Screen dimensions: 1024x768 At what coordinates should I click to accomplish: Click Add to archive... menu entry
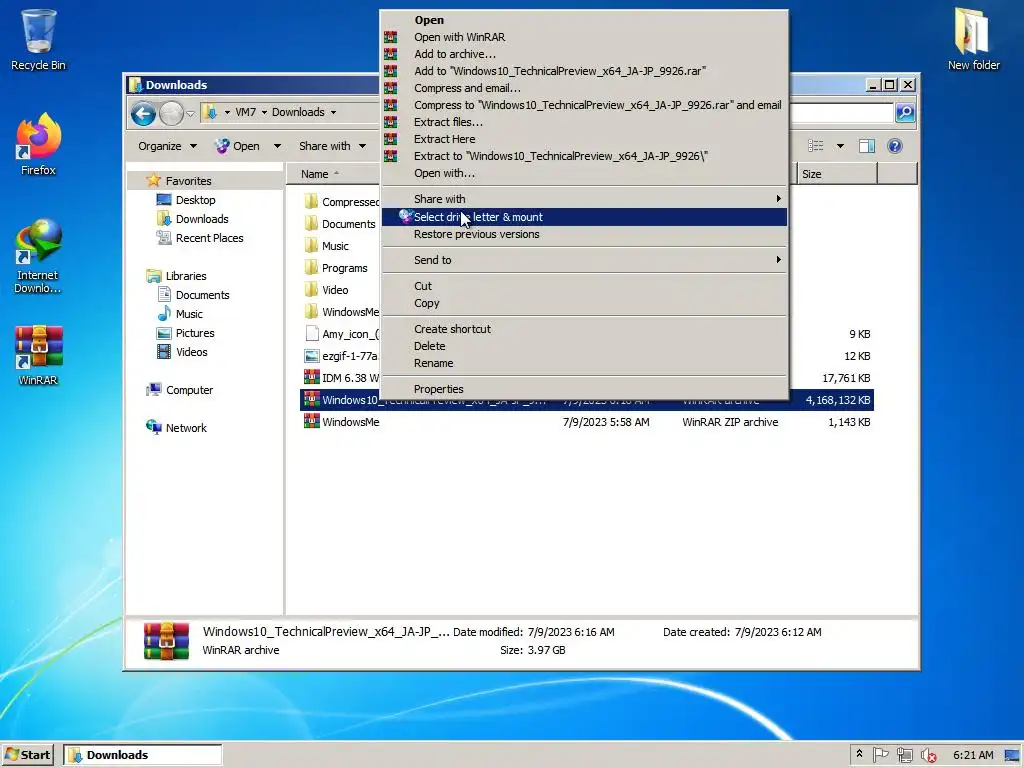point(584,54)
